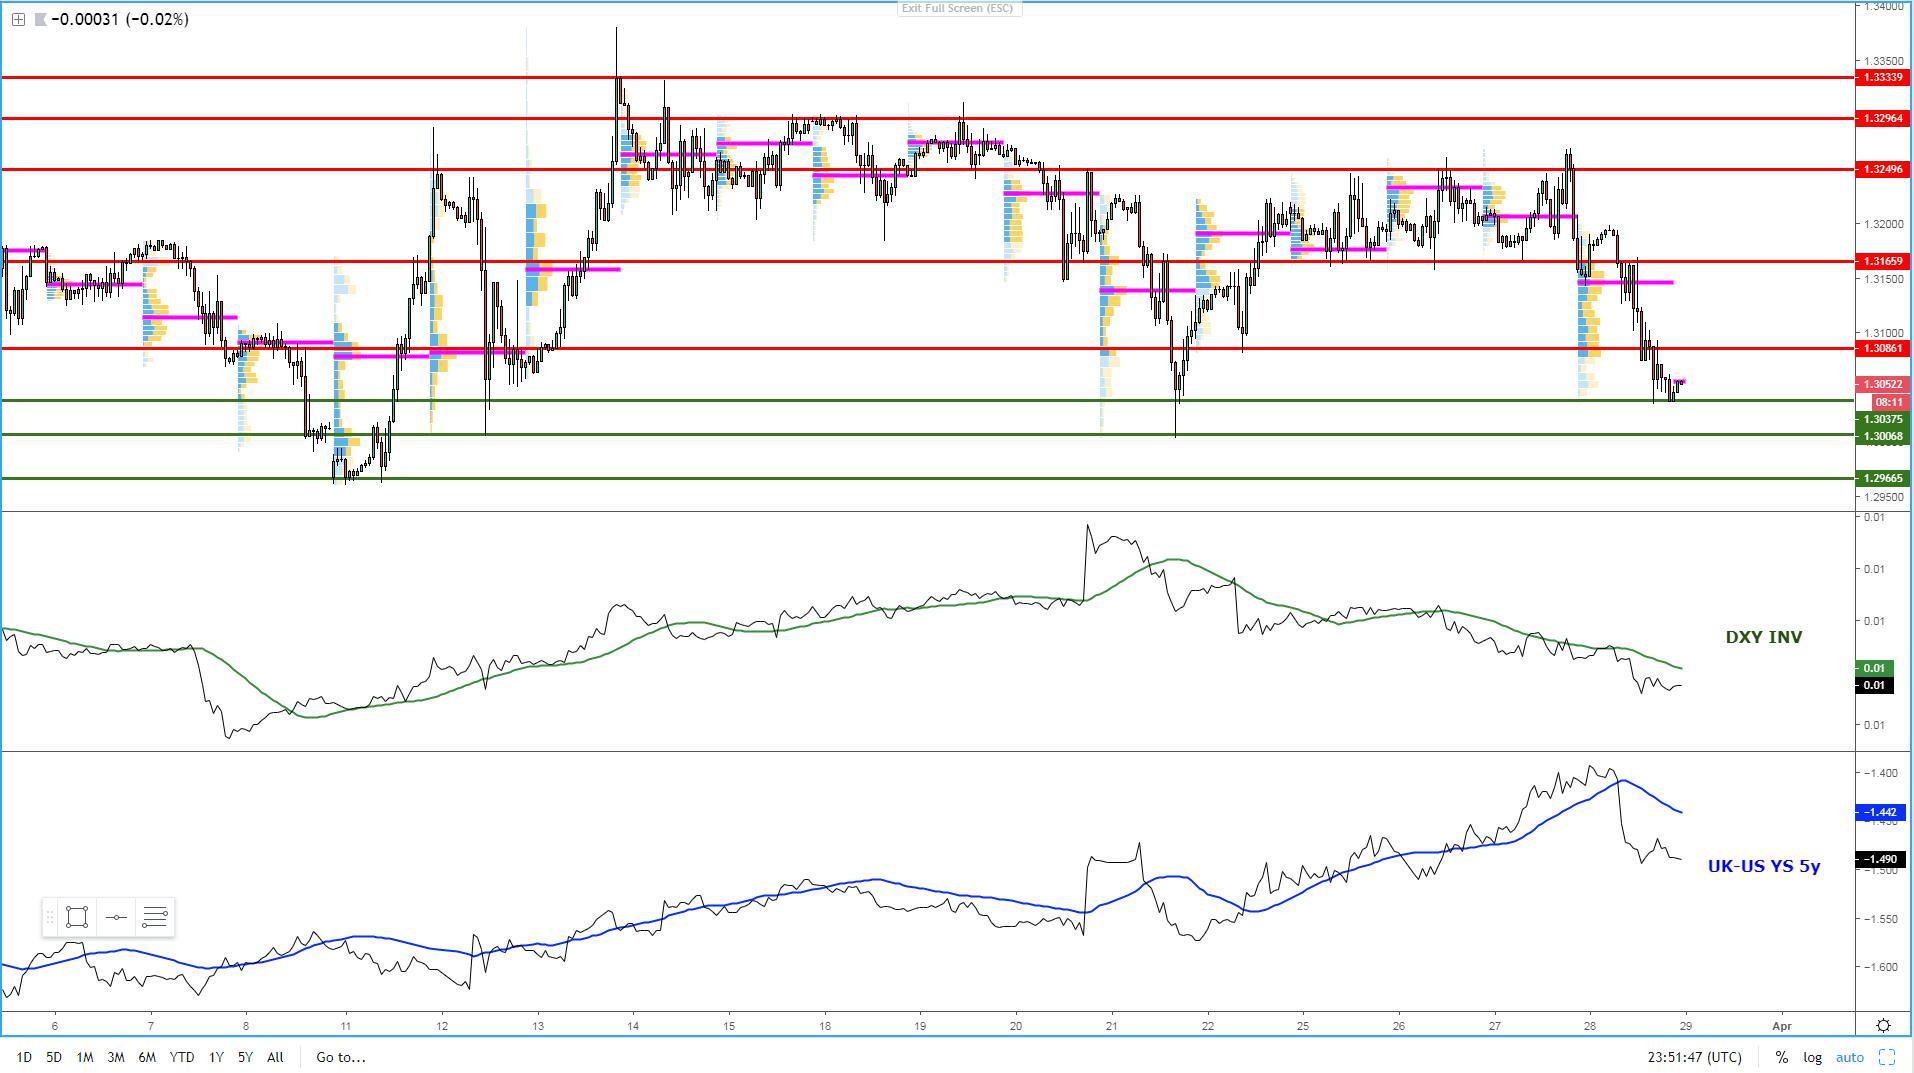This screenshot has height=1073, width=1914.
Task: Select the 1.33339 red price level label
Action: pyautogui.click(x=1882, y=77)
